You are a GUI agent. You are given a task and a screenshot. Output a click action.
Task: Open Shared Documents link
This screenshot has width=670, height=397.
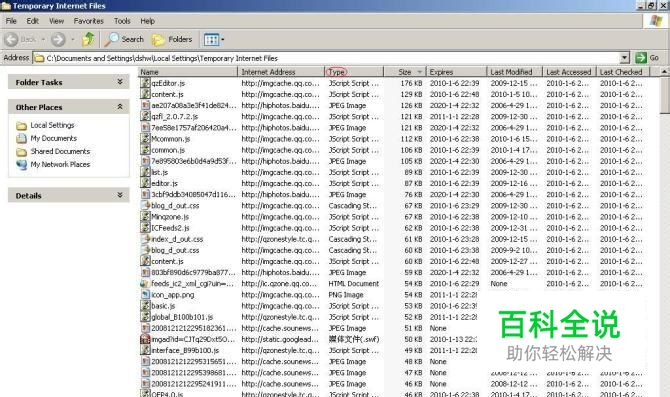point(60,151)
